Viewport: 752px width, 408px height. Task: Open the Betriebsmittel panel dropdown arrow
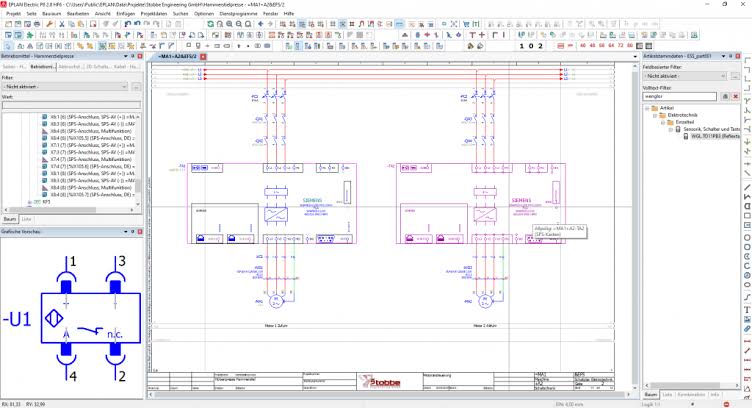tap(126, 57)
